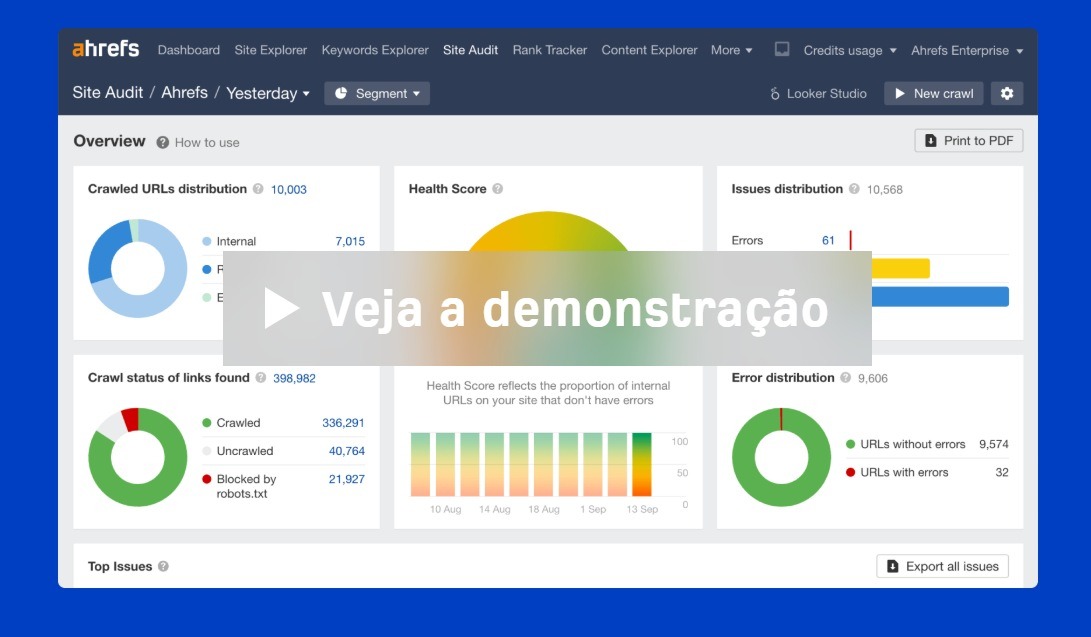
Task: Click help icon next to Crawled URLs distribution
Action: point(258,188)
